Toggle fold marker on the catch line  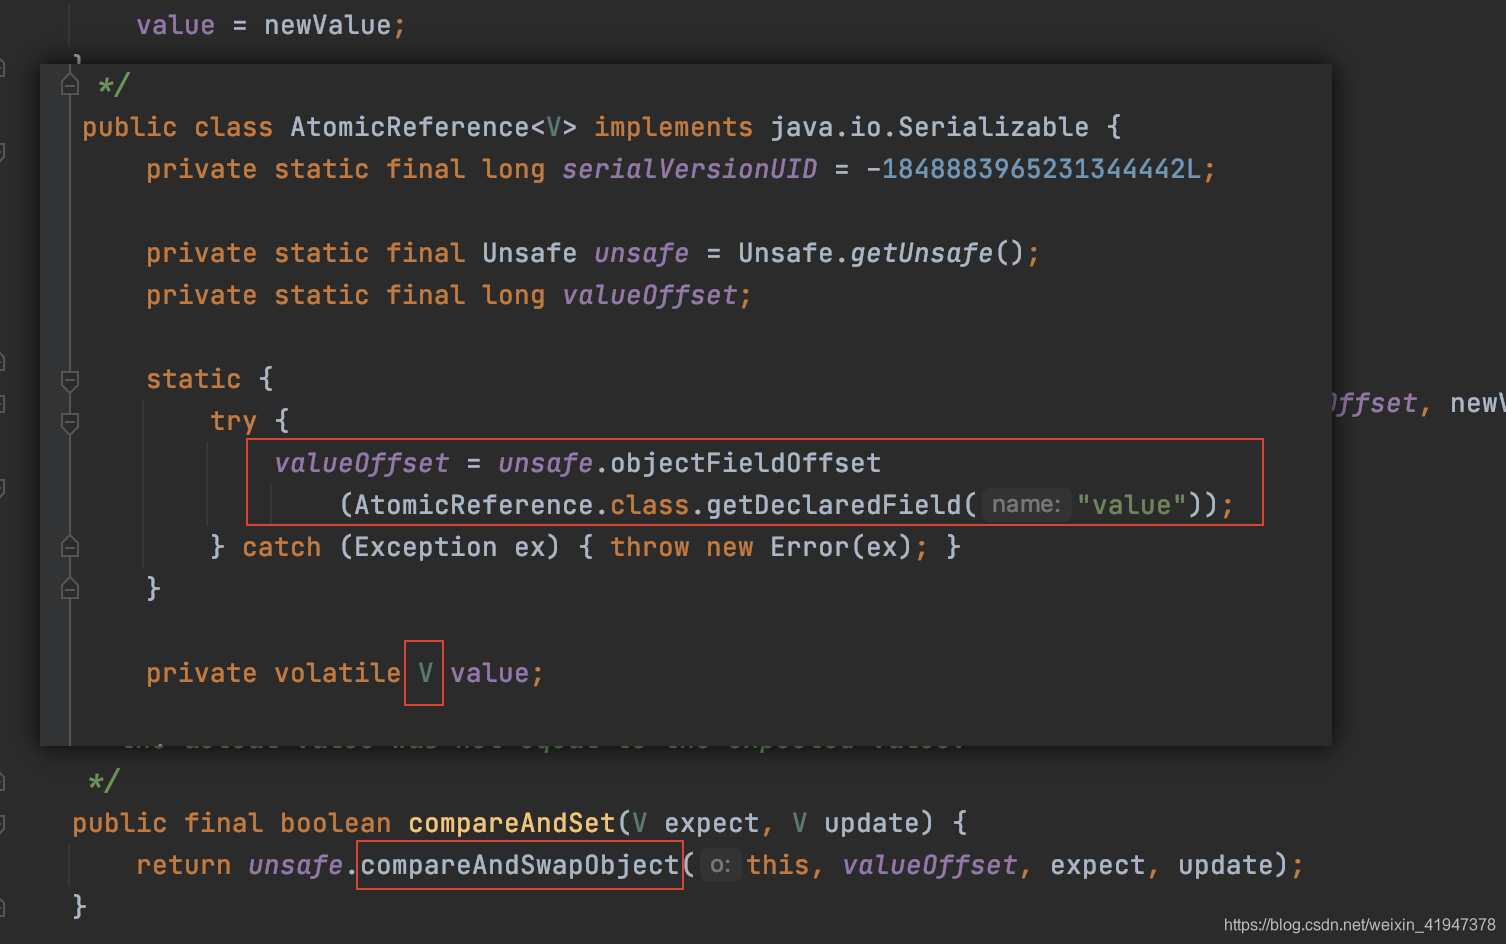70,547
